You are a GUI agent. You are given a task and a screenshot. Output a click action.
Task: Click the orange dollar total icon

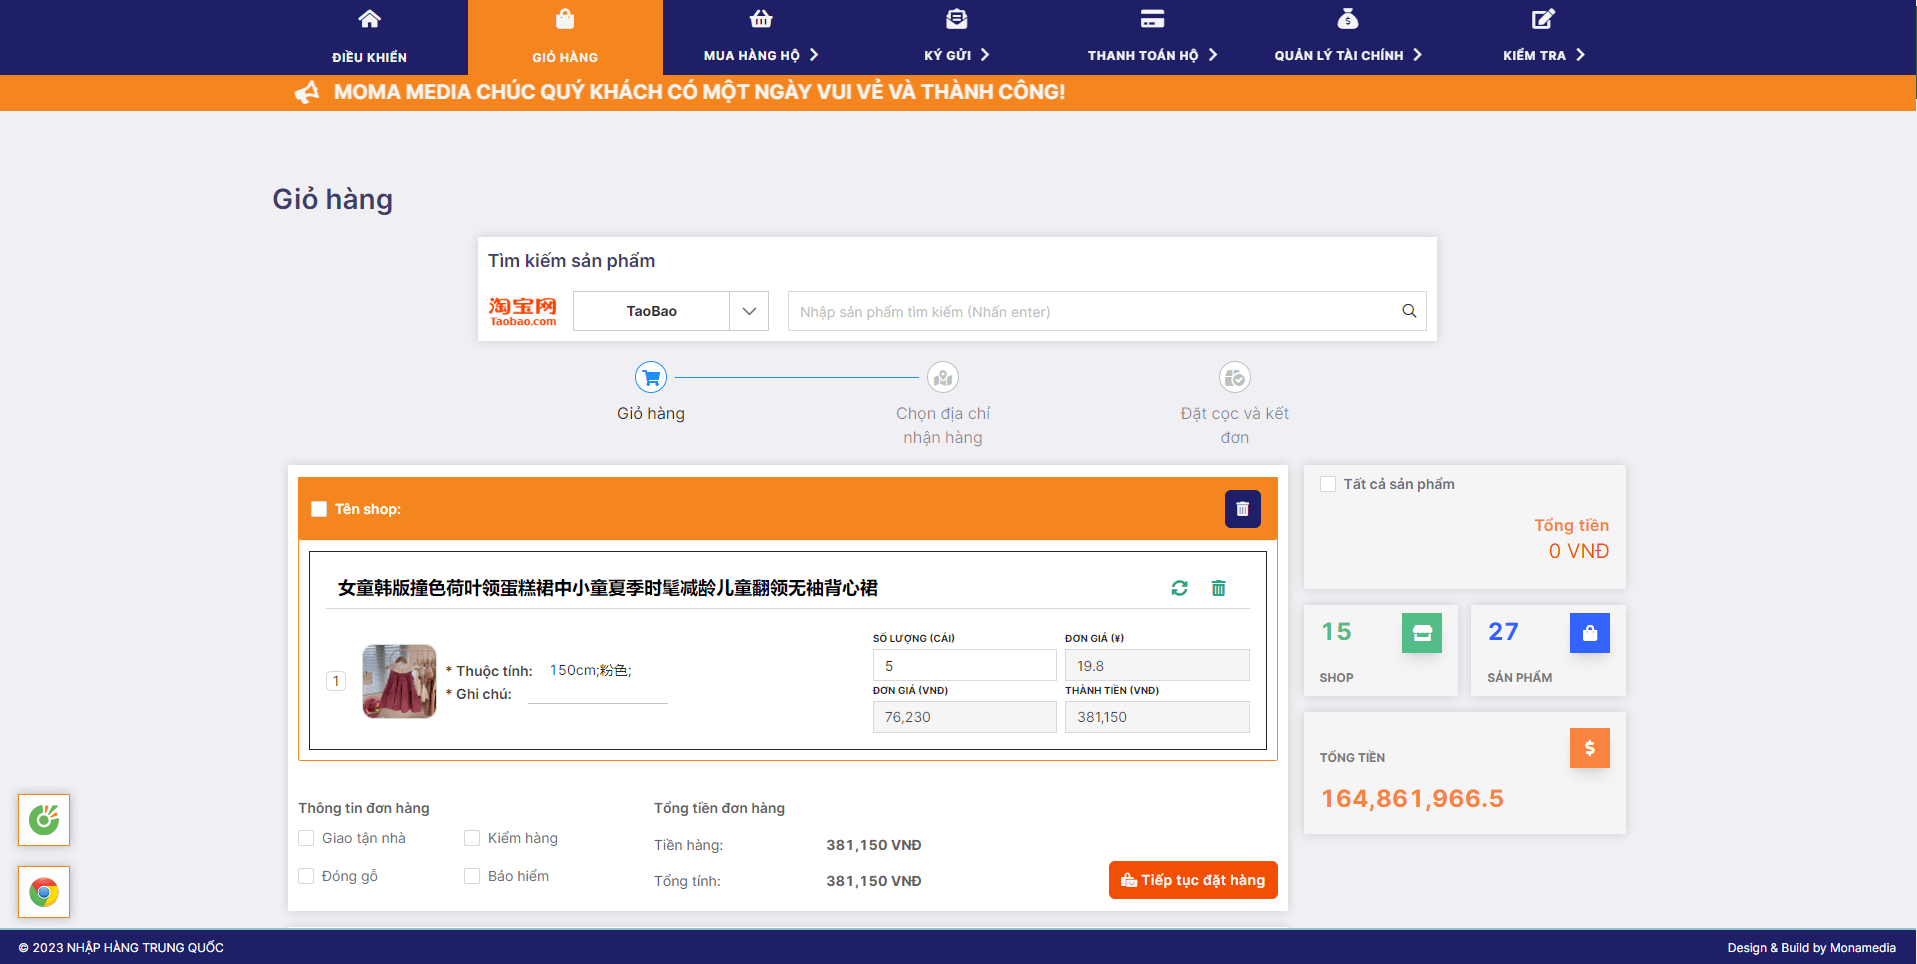tap(1589, 748)
